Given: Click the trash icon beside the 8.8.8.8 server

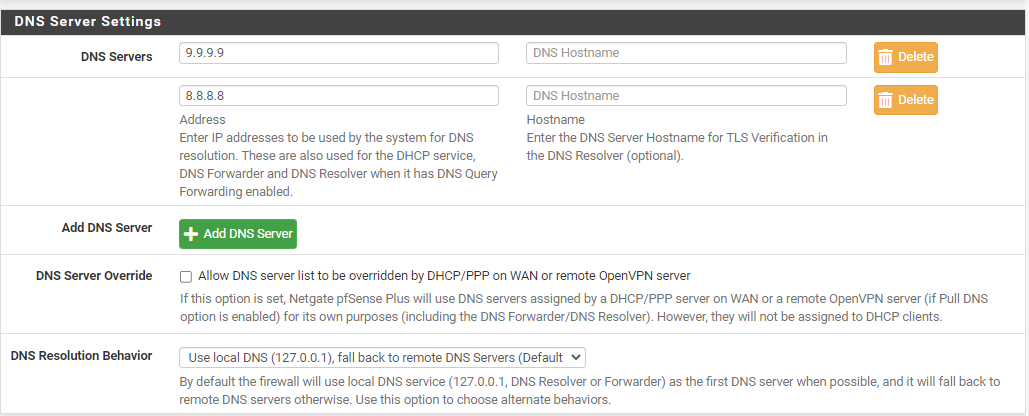Looking at the screenshot, I should tap(885, 100).
